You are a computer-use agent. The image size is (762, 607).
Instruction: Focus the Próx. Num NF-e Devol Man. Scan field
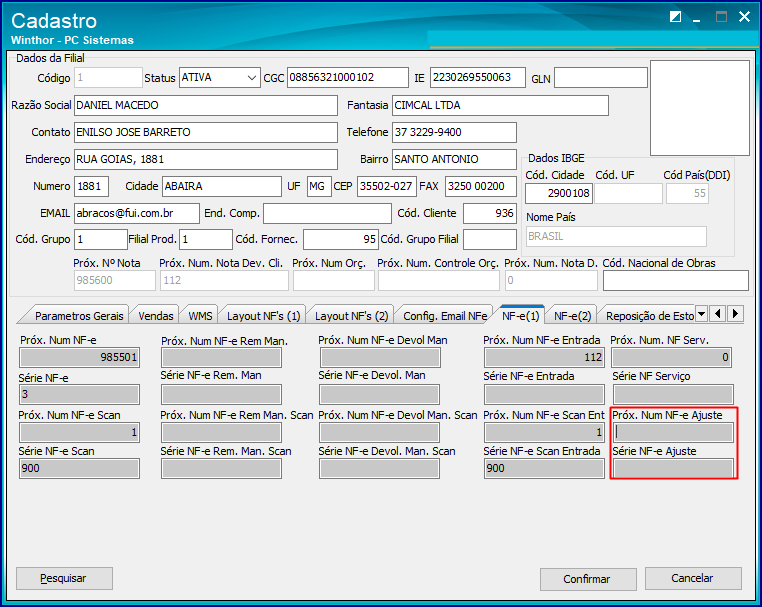[380, 433]
